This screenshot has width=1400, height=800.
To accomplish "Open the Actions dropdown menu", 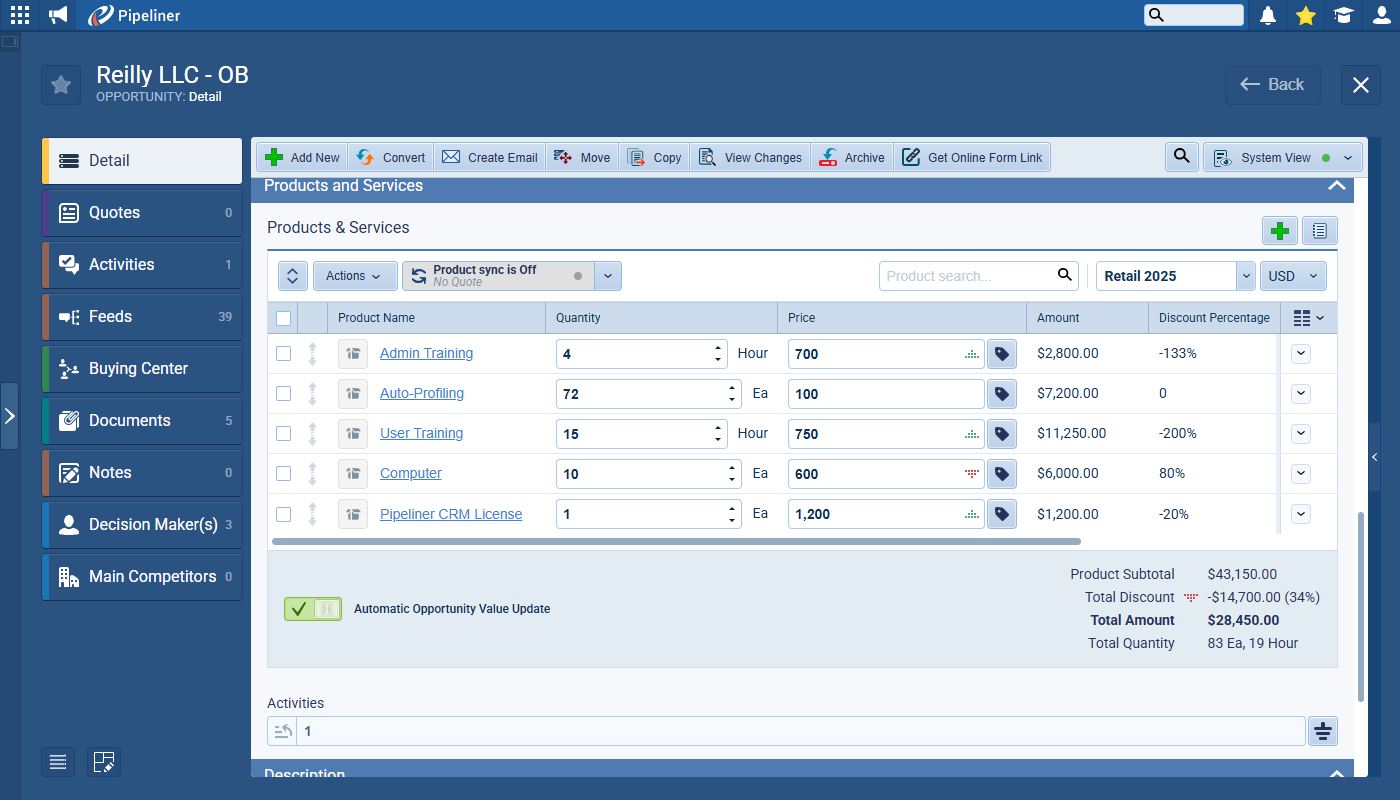I will point(354,276).
